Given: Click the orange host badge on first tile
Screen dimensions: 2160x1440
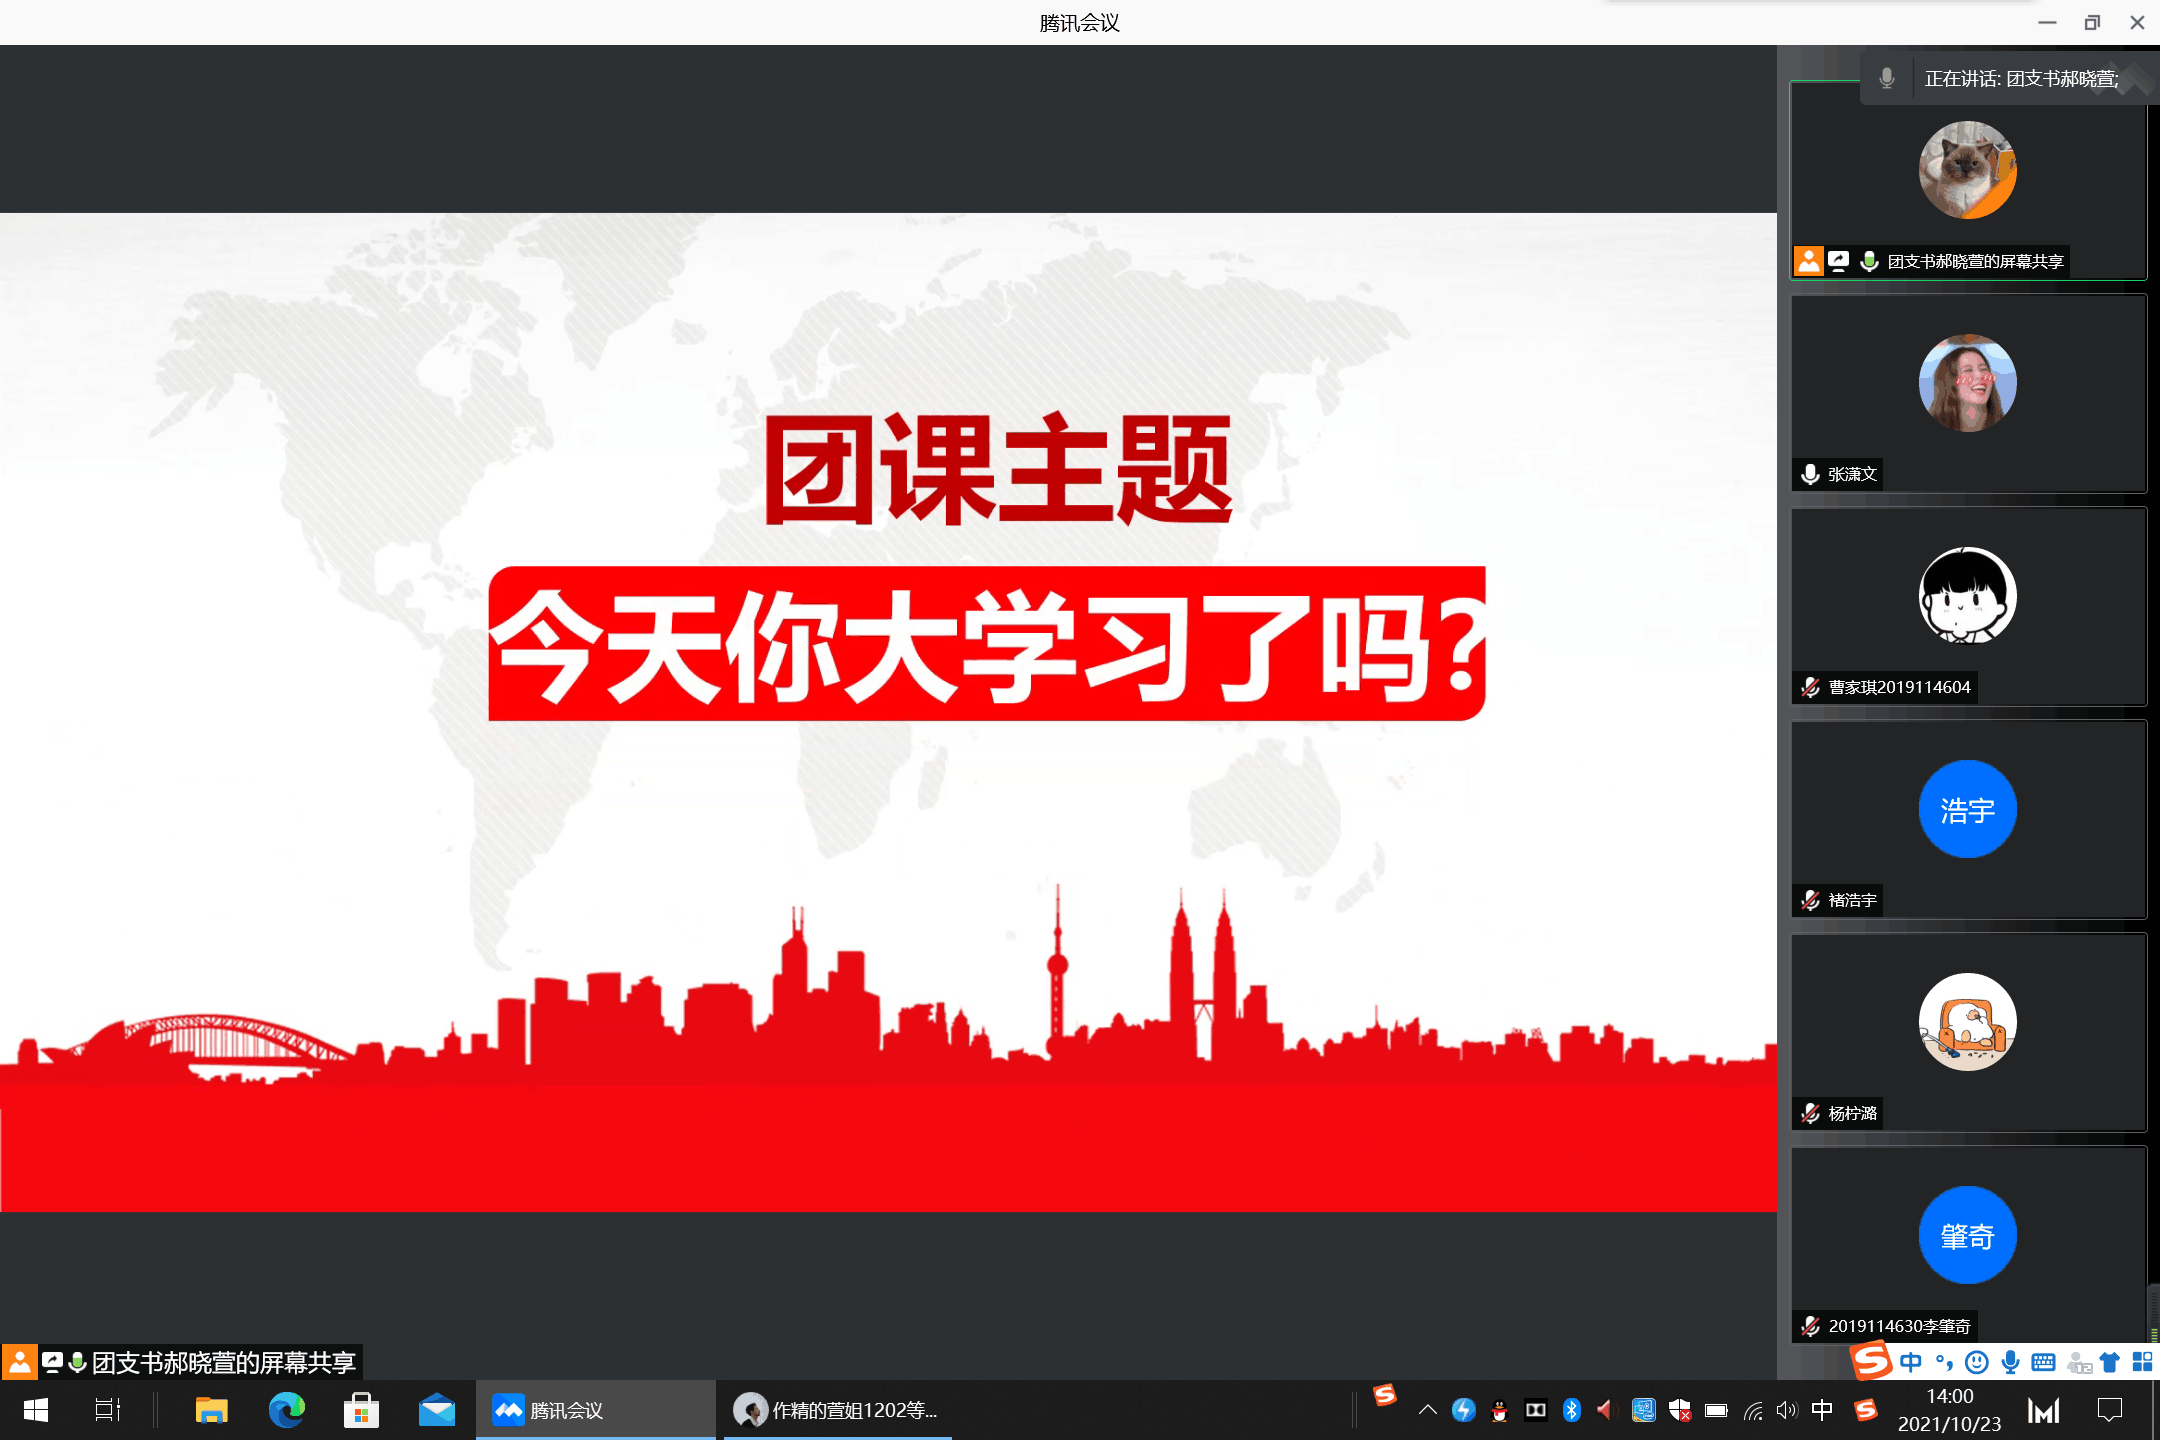Looking at the screenshot, I should 1808,261.
